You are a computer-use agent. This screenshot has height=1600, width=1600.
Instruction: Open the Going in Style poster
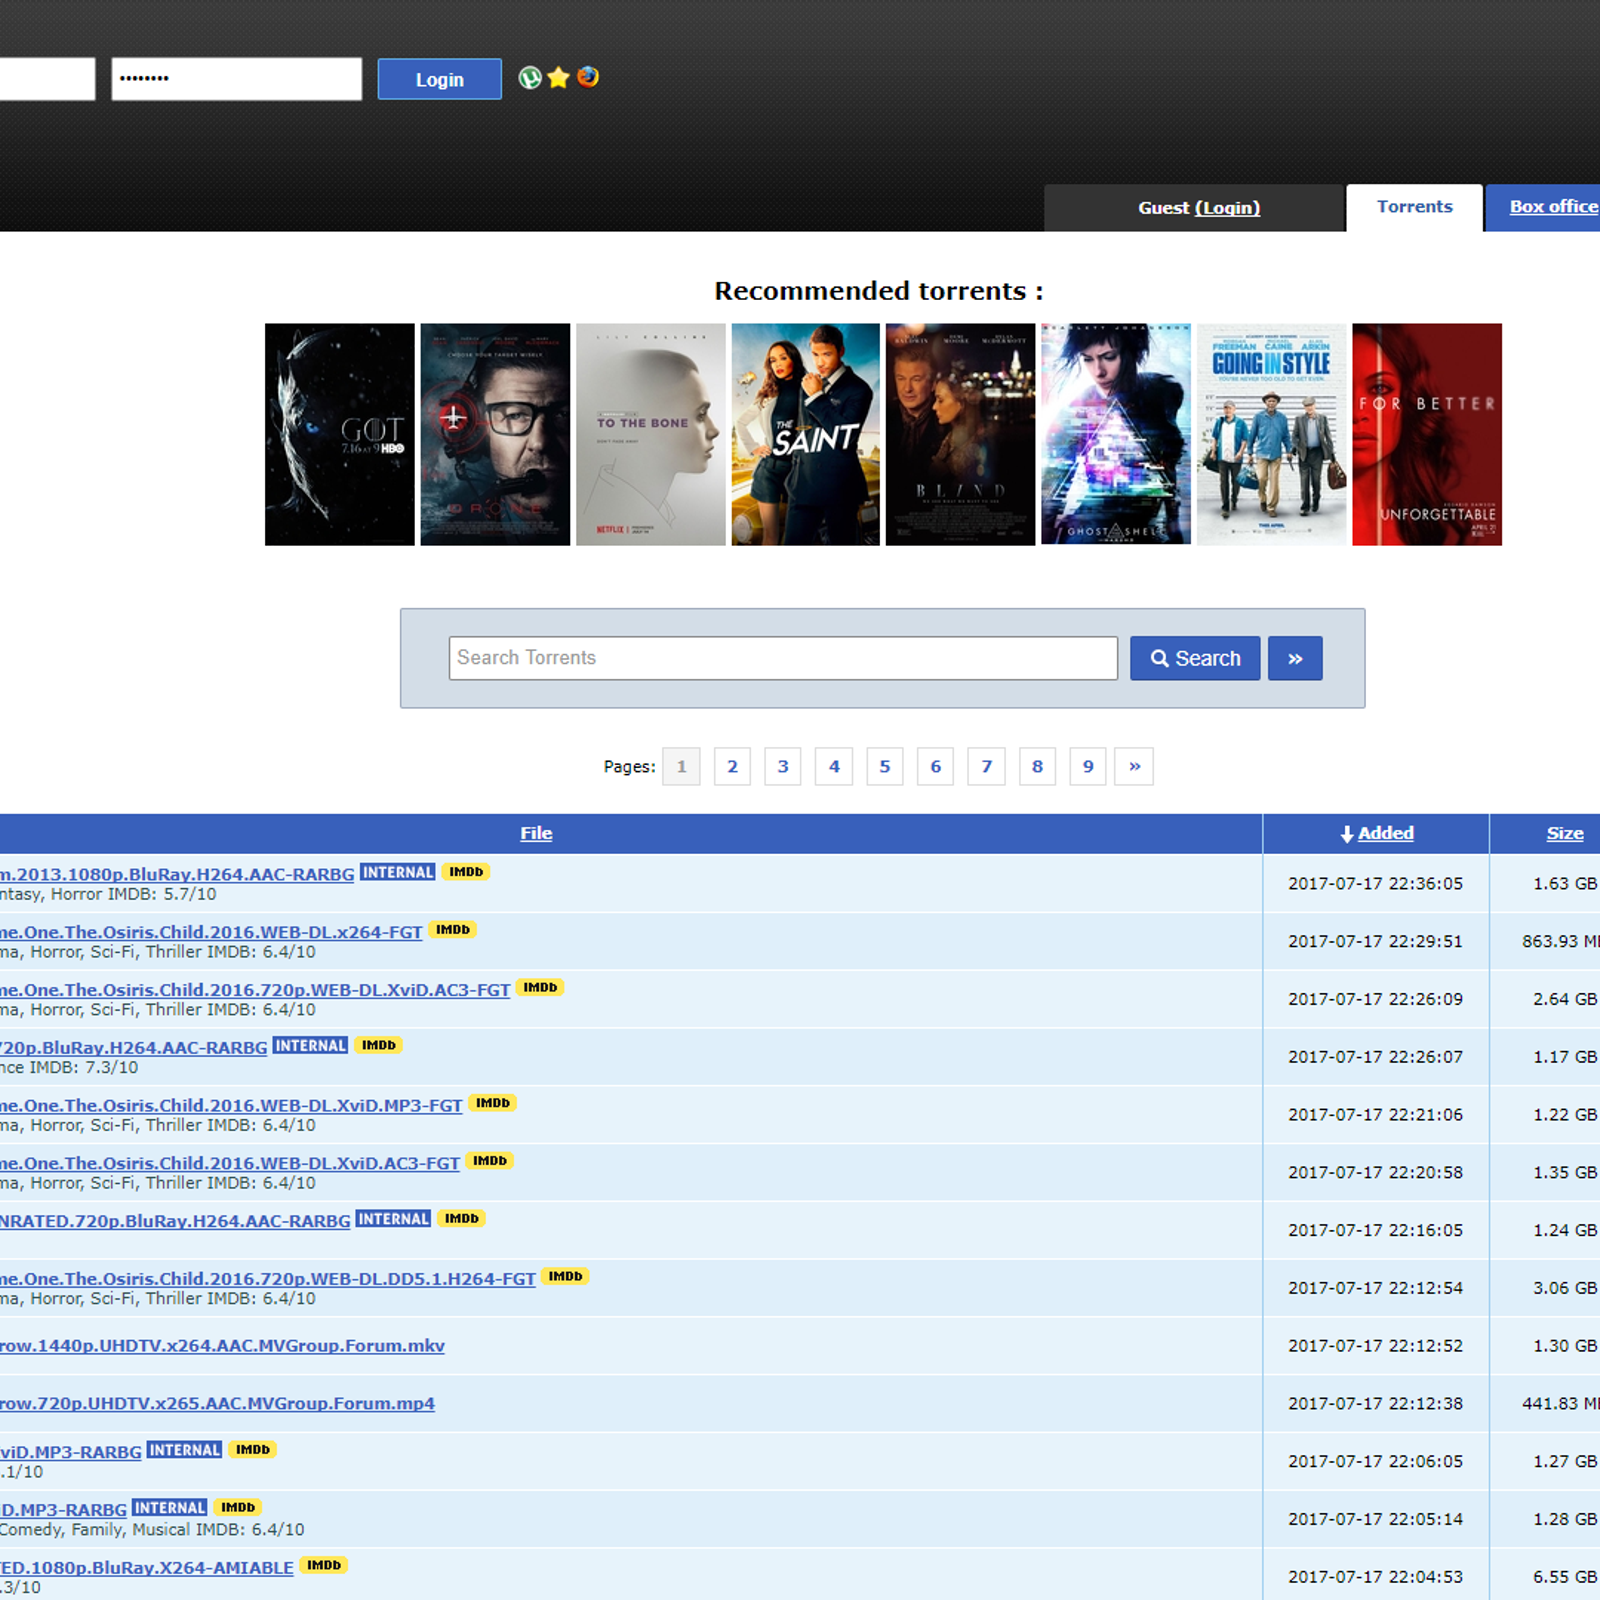(x=1272, y=434)
